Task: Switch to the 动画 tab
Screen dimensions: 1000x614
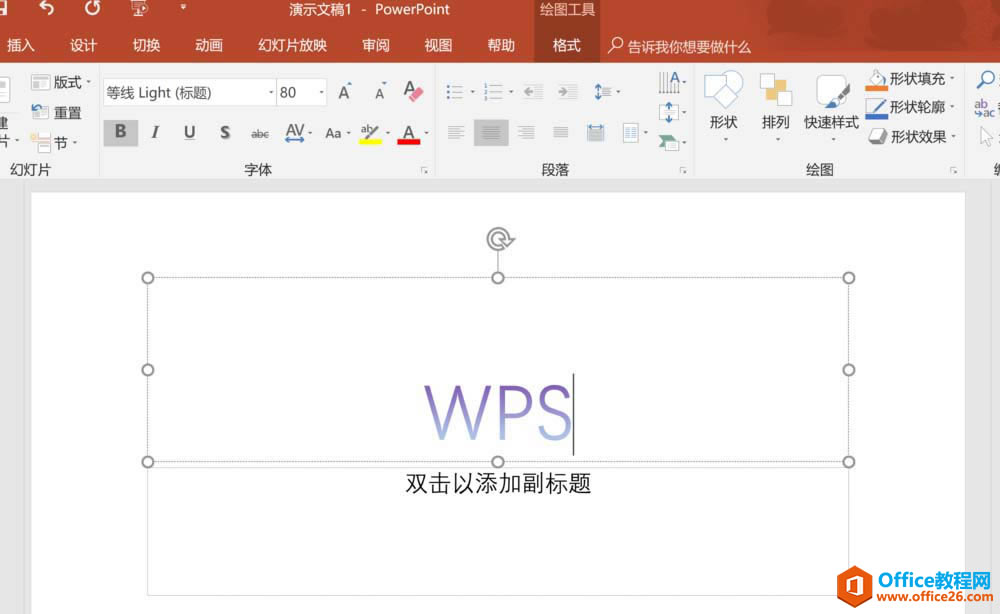Action: tap(209, 45)
